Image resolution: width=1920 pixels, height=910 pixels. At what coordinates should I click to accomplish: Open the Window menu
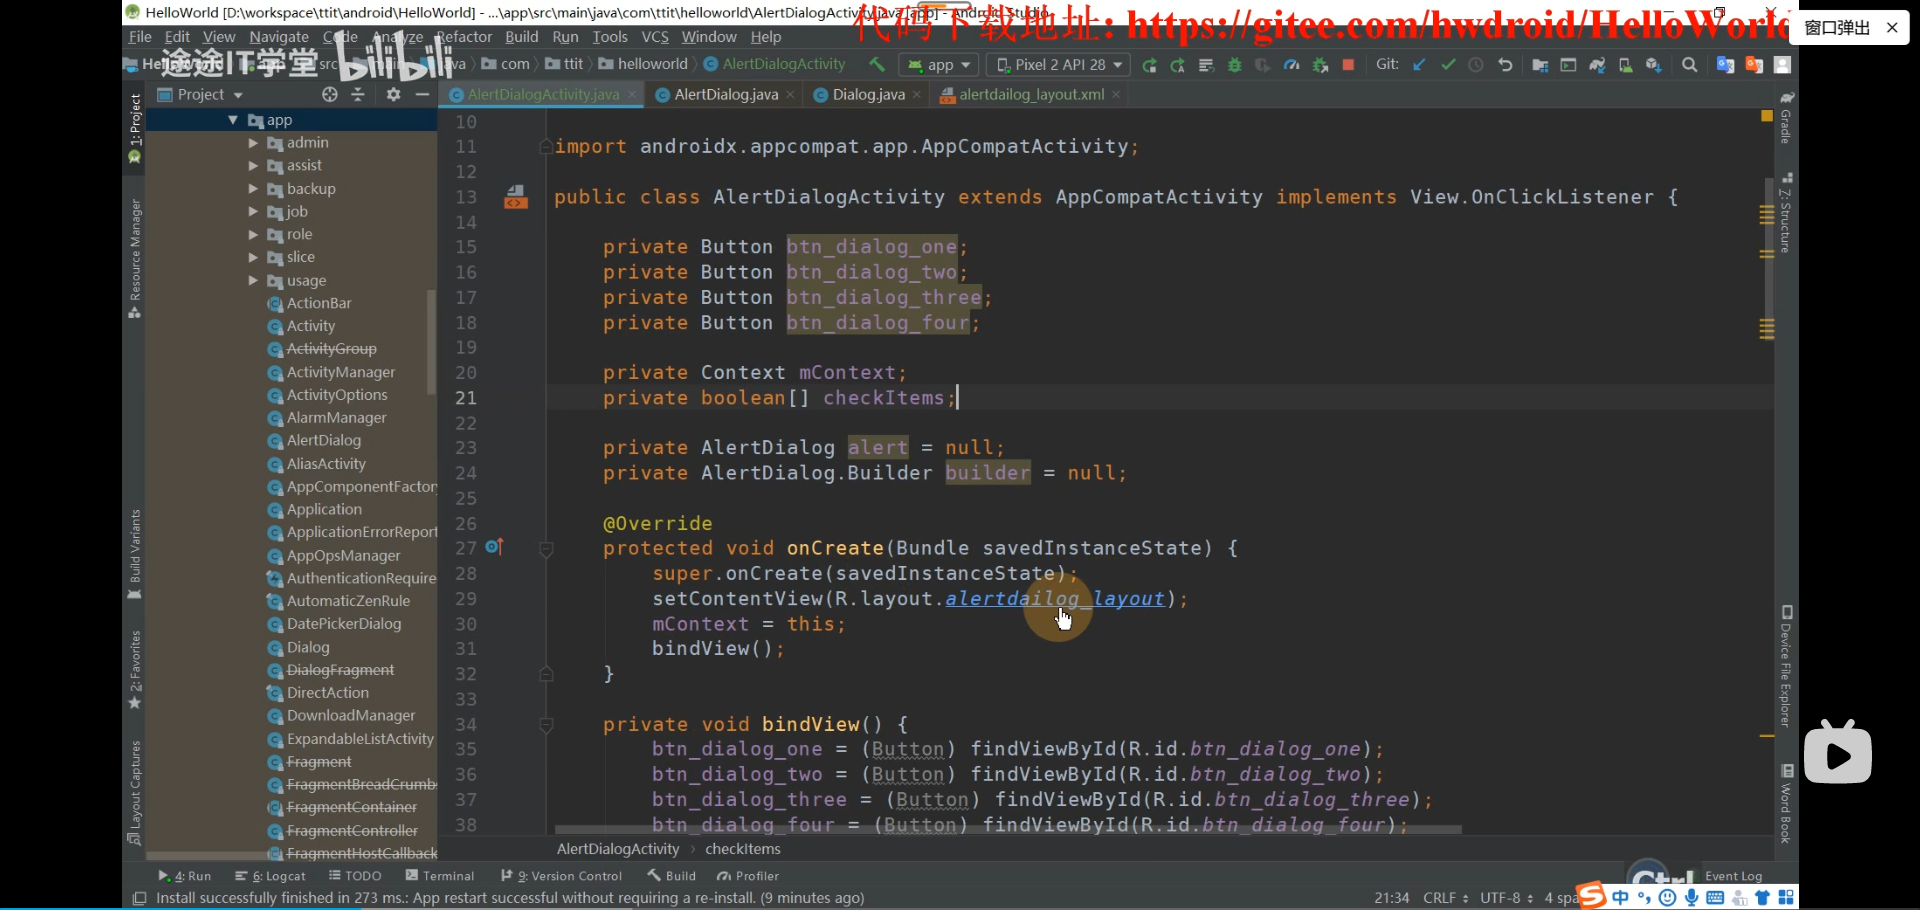pyautogui.click(x=709, y=37)
